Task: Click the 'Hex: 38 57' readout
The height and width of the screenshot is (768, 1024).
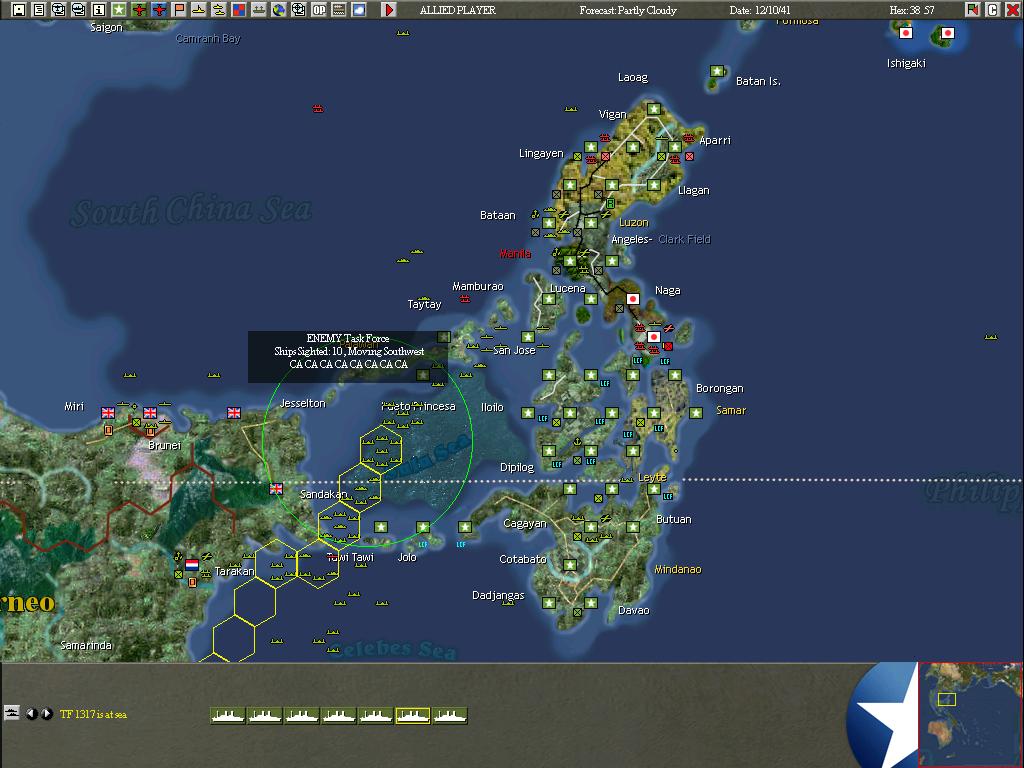Action: point(912,10)
